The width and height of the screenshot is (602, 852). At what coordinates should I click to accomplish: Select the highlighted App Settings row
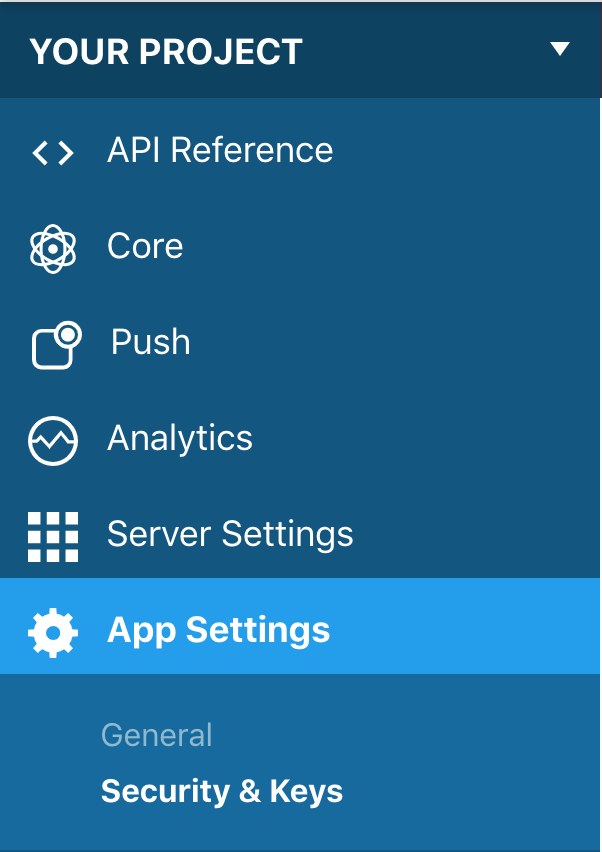(x=219, y=630)
